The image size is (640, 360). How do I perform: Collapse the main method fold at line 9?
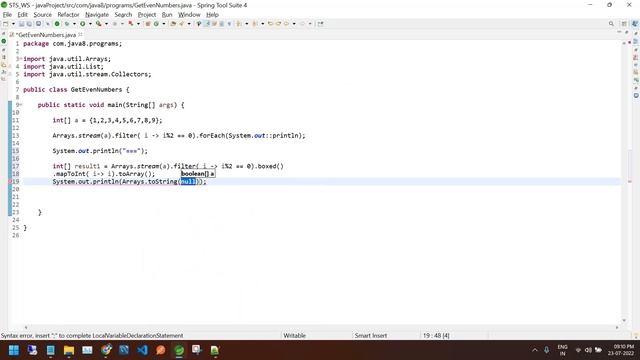(x=21, y=105)
